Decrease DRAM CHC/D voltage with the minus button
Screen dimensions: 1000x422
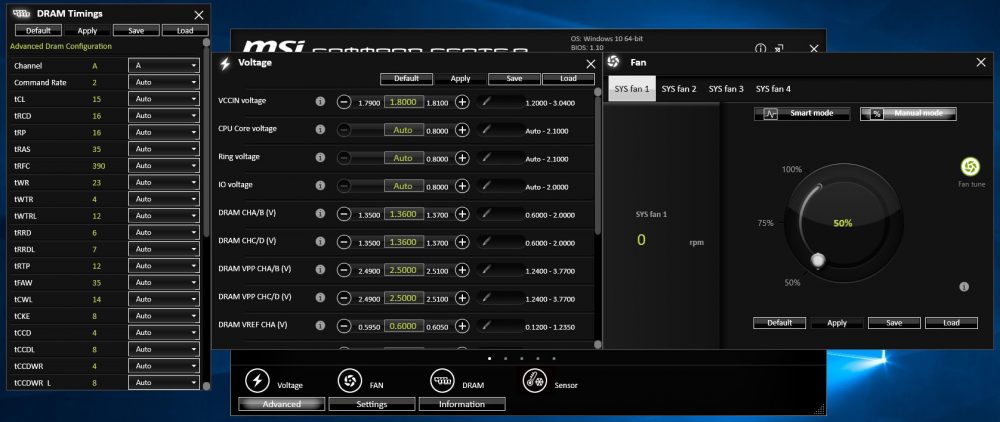point(344,242)
